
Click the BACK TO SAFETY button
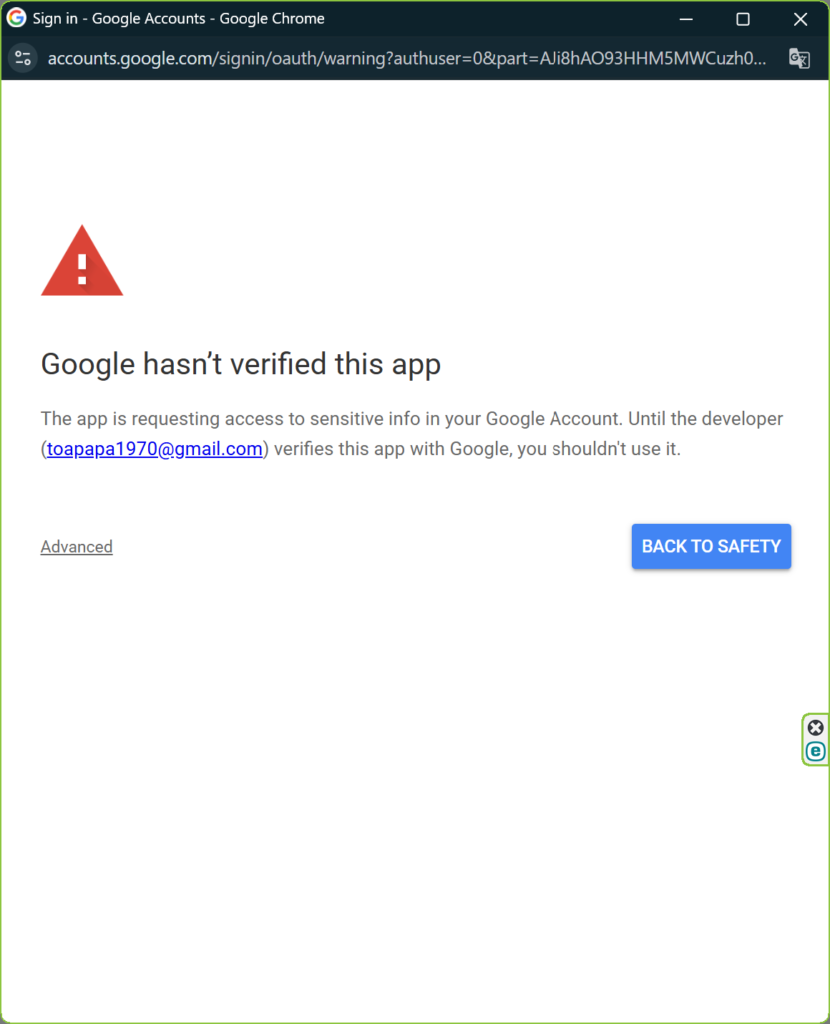[x=711, y=547]
